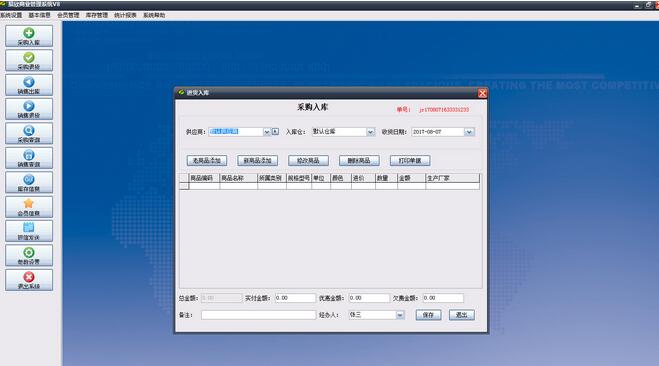The height and width of the screenshot is (366, 659).
Task: Focus the 备注 remarks text field
Action: (258, 315)
